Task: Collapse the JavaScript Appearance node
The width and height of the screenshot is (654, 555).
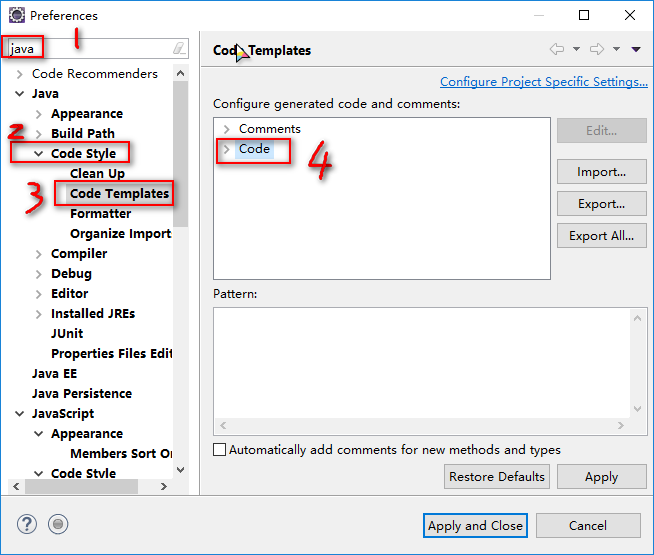Action: tap(38, 434)
